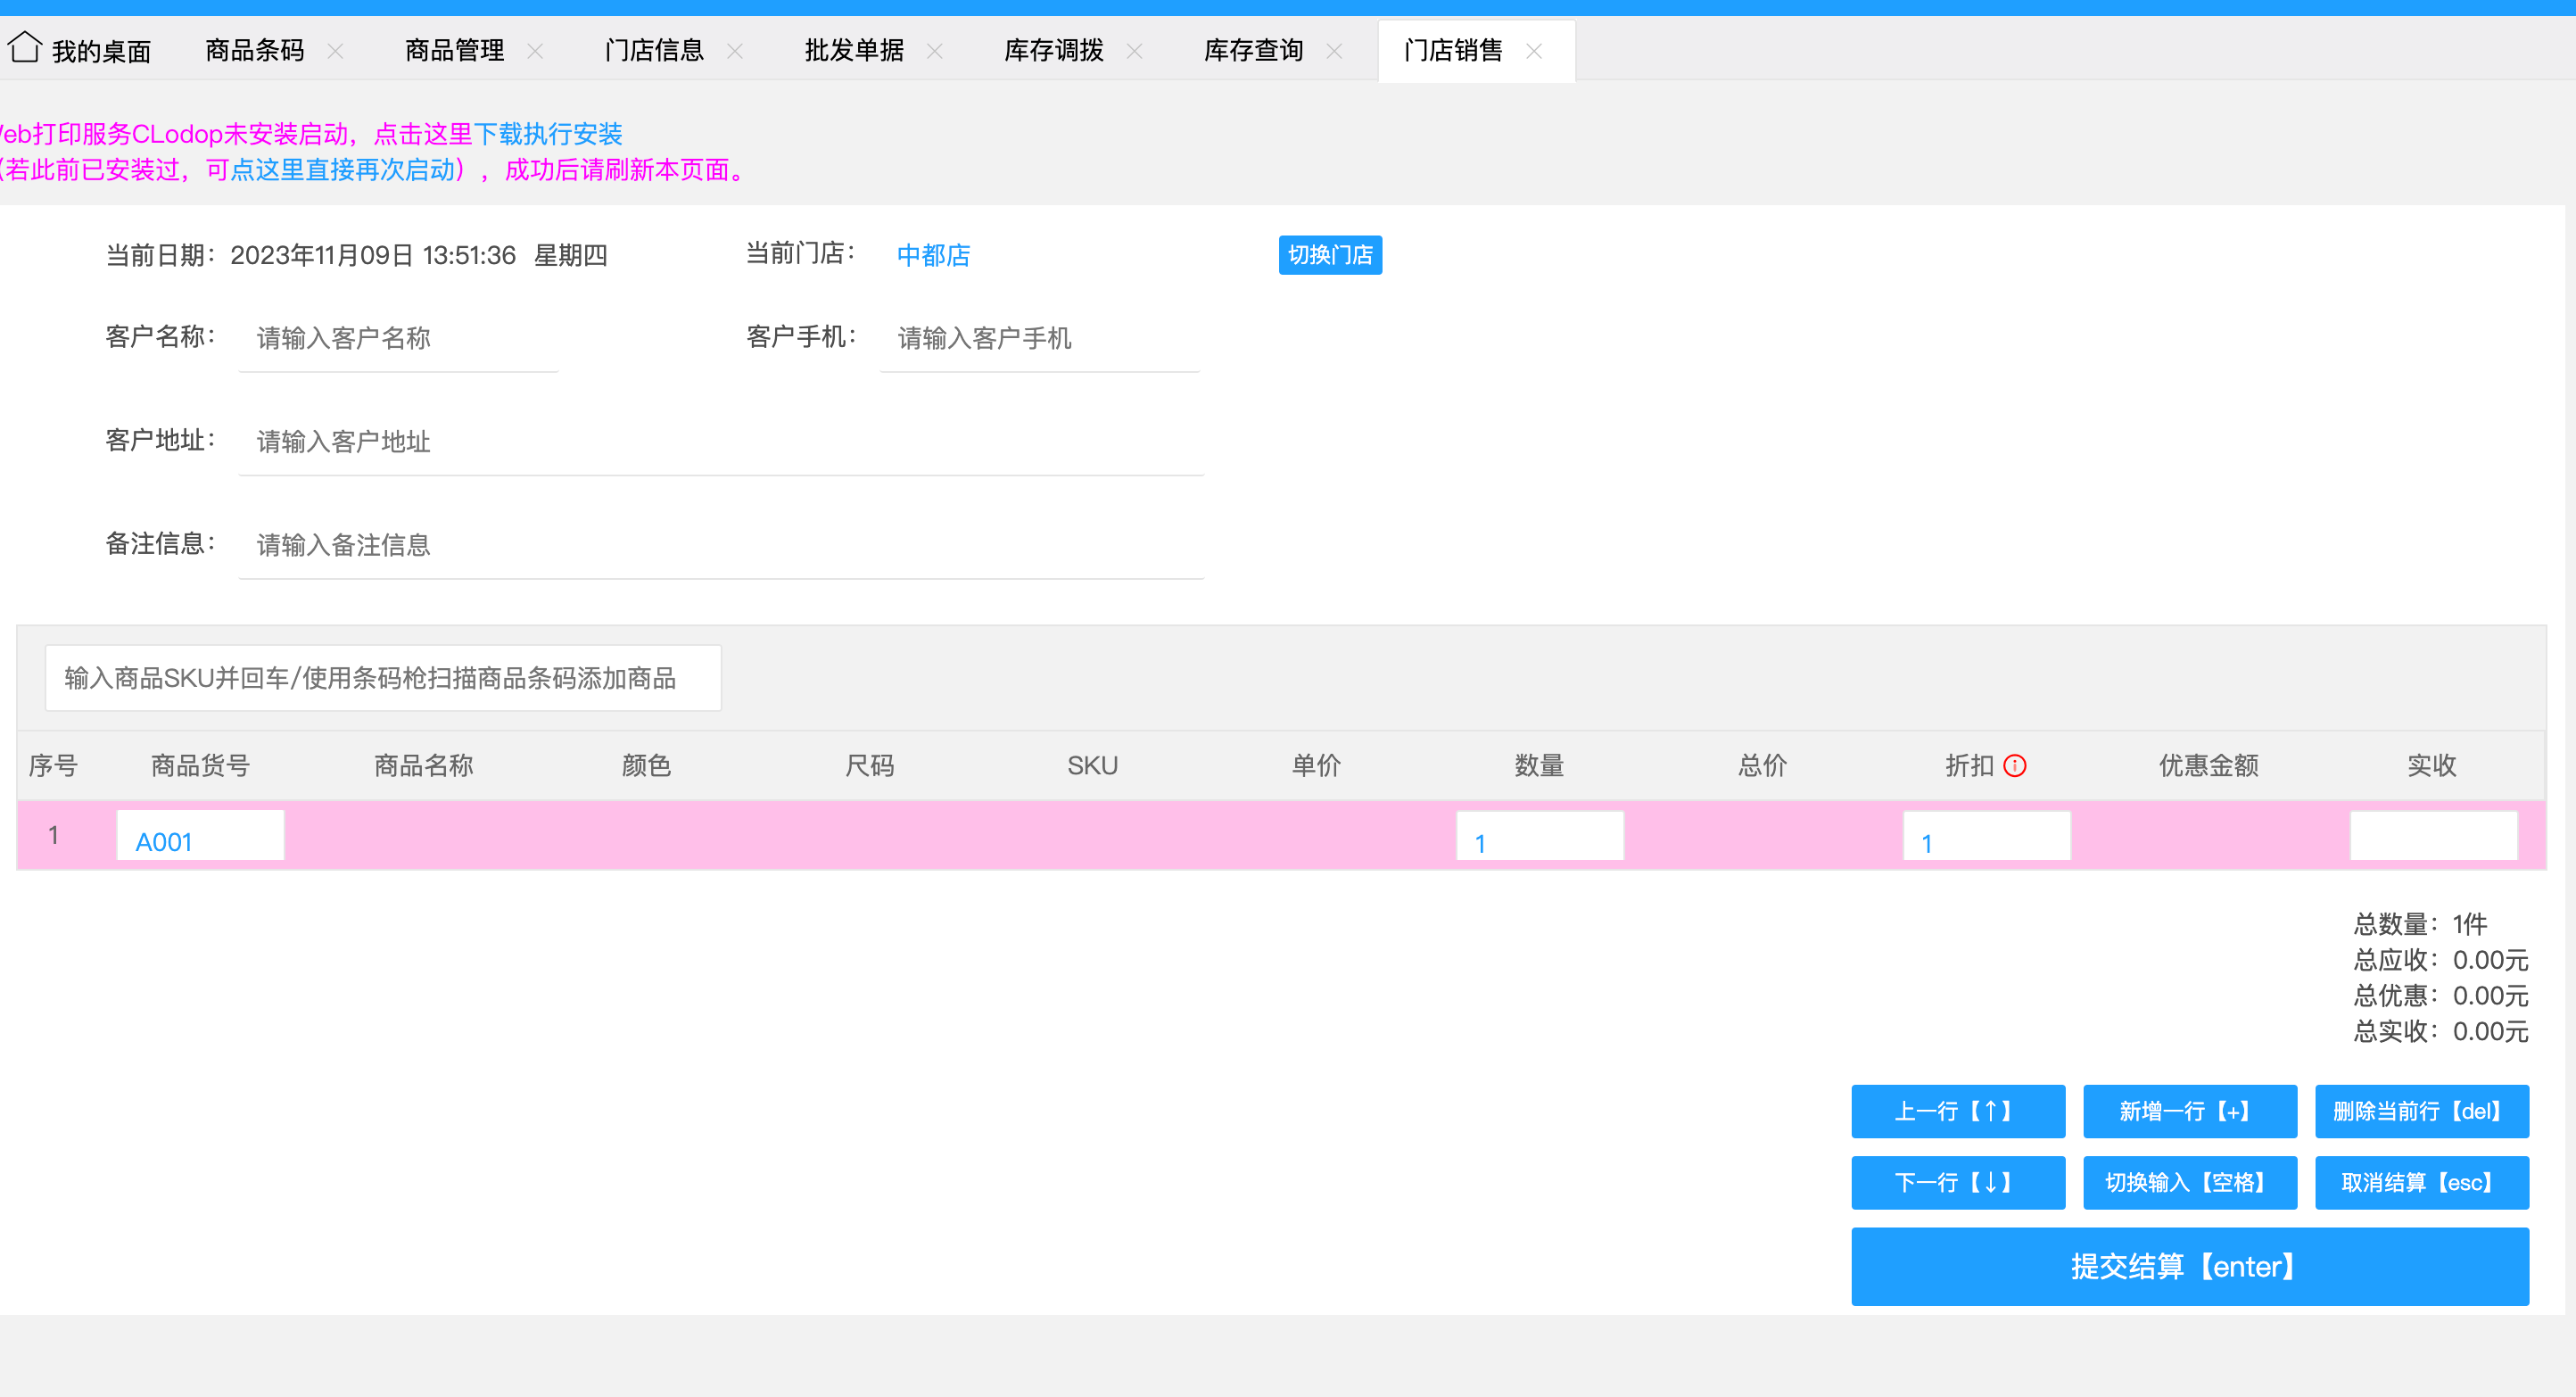
Task: Click the 中都店 store link
Action: (x=933, y=255)
